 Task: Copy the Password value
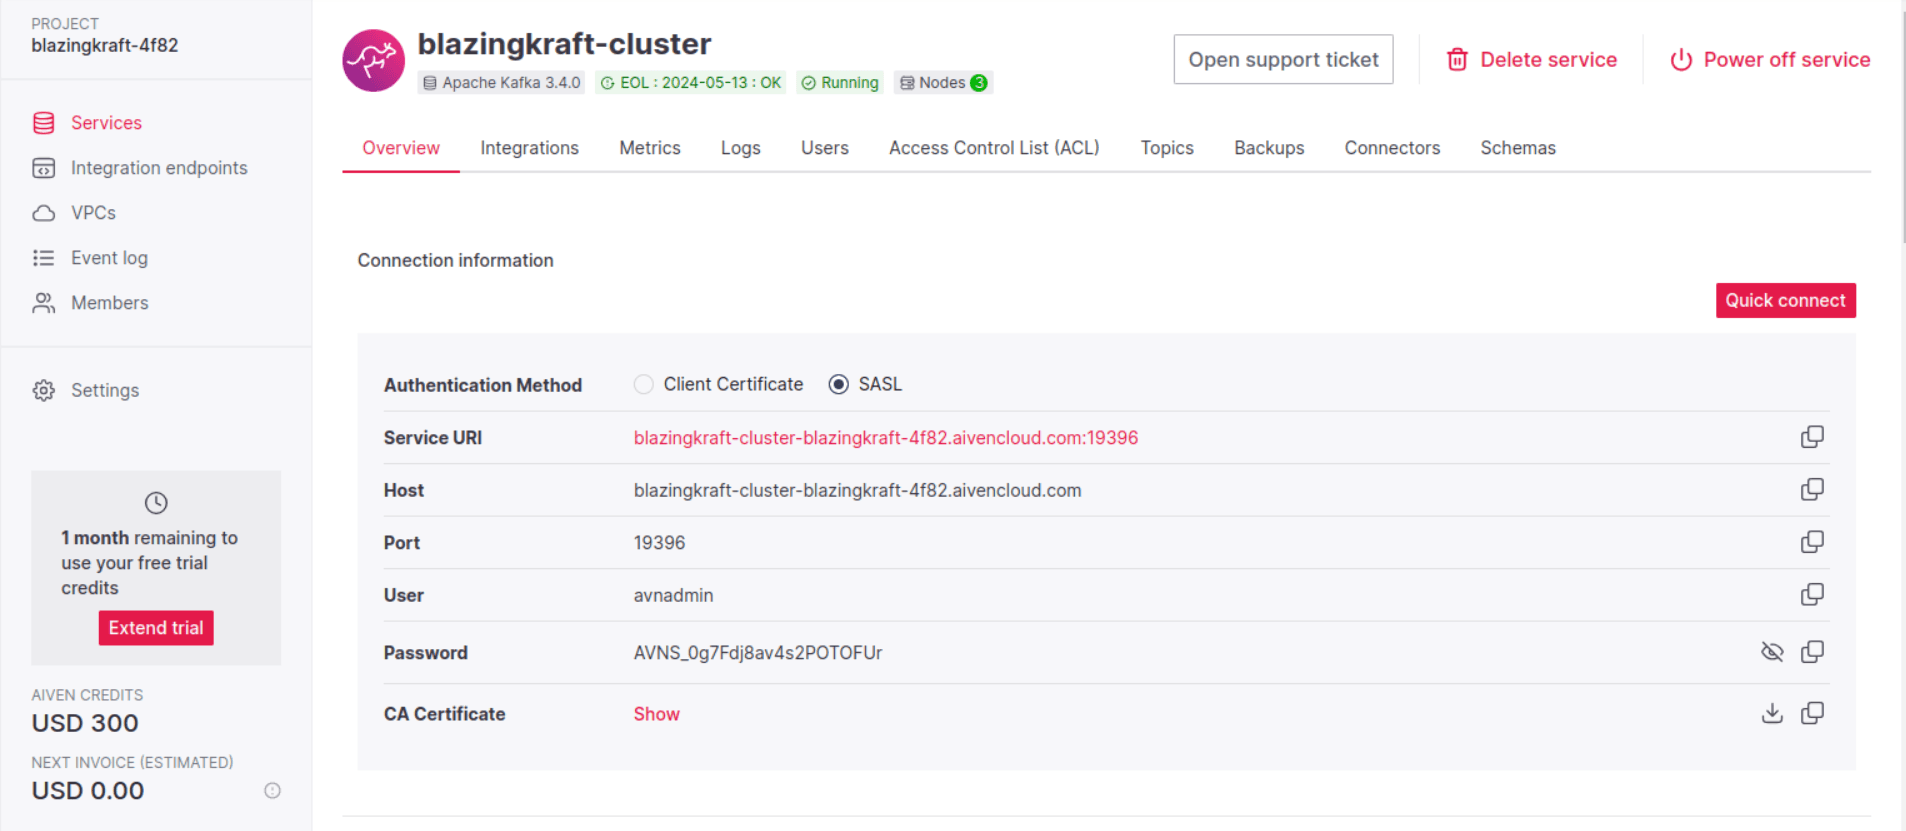1812,652
